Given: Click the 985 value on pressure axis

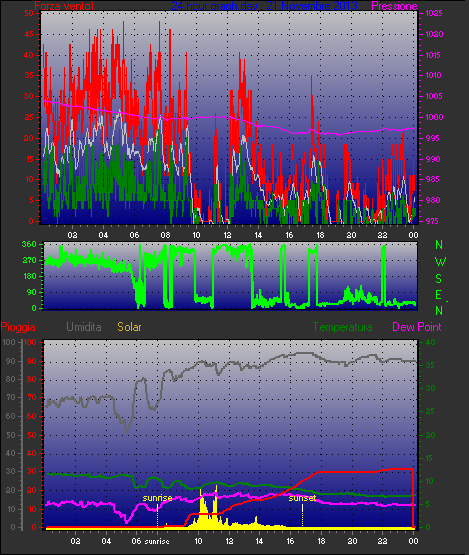Looking at the screenshot, I should click(x=433, y=179).
